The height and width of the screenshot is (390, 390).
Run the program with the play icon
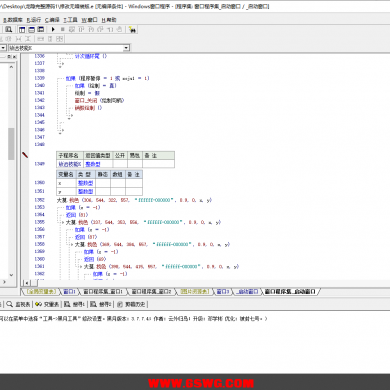coord(53,30)
